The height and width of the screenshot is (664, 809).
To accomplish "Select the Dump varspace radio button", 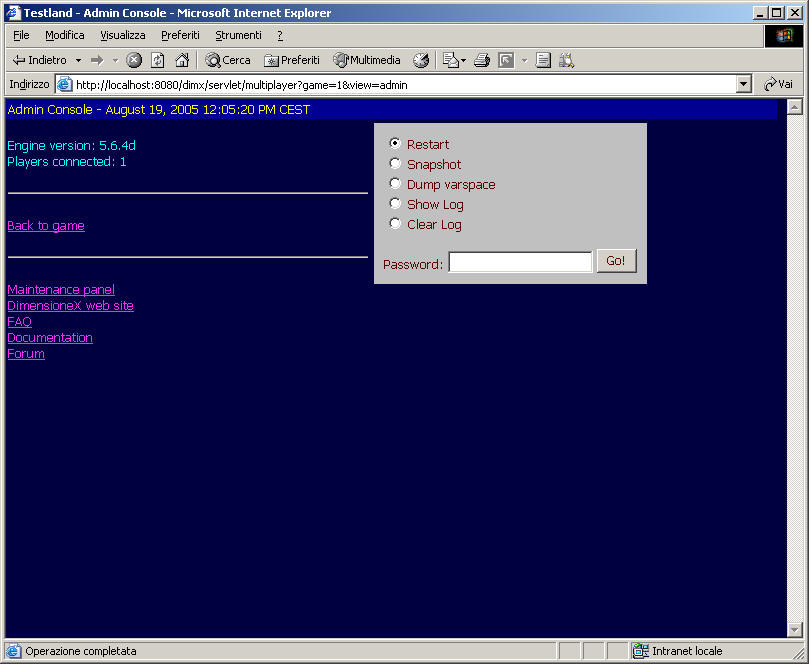I will [395, 184].
